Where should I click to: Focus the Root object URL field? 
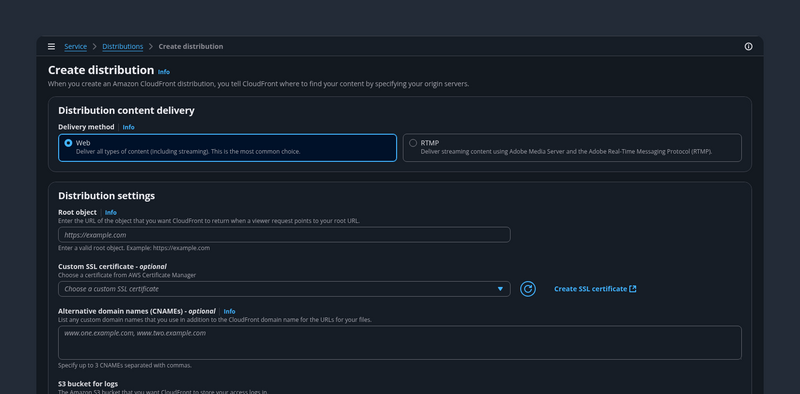[284, 235]
